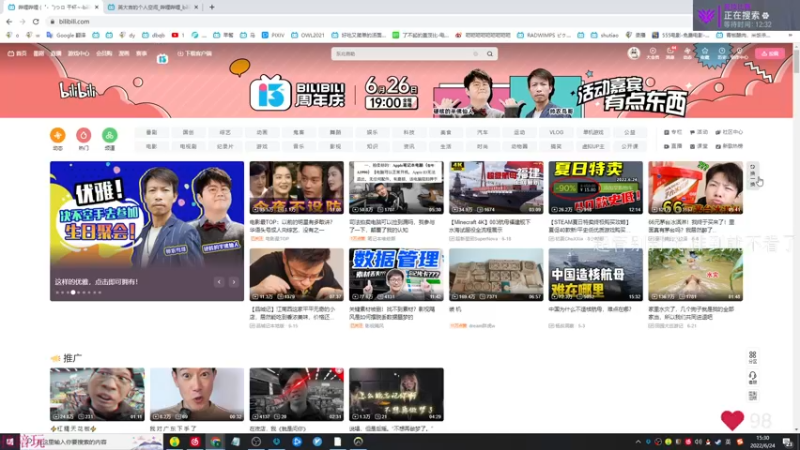This screenshot has height=450, width=800.
Task: Switch to the second browser tab
Action: [153, 7]
